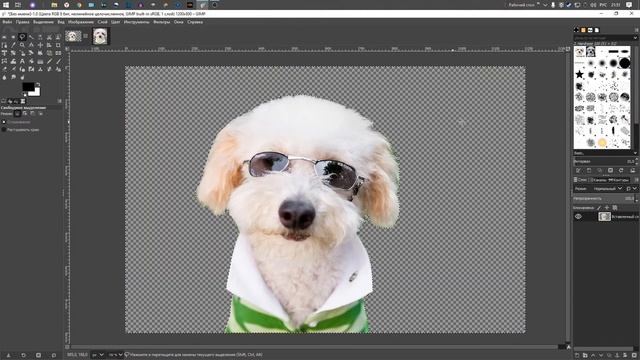640x360 pixels.
Task: Open the layer mode group dropdown arrow
Action: (635, 189)
